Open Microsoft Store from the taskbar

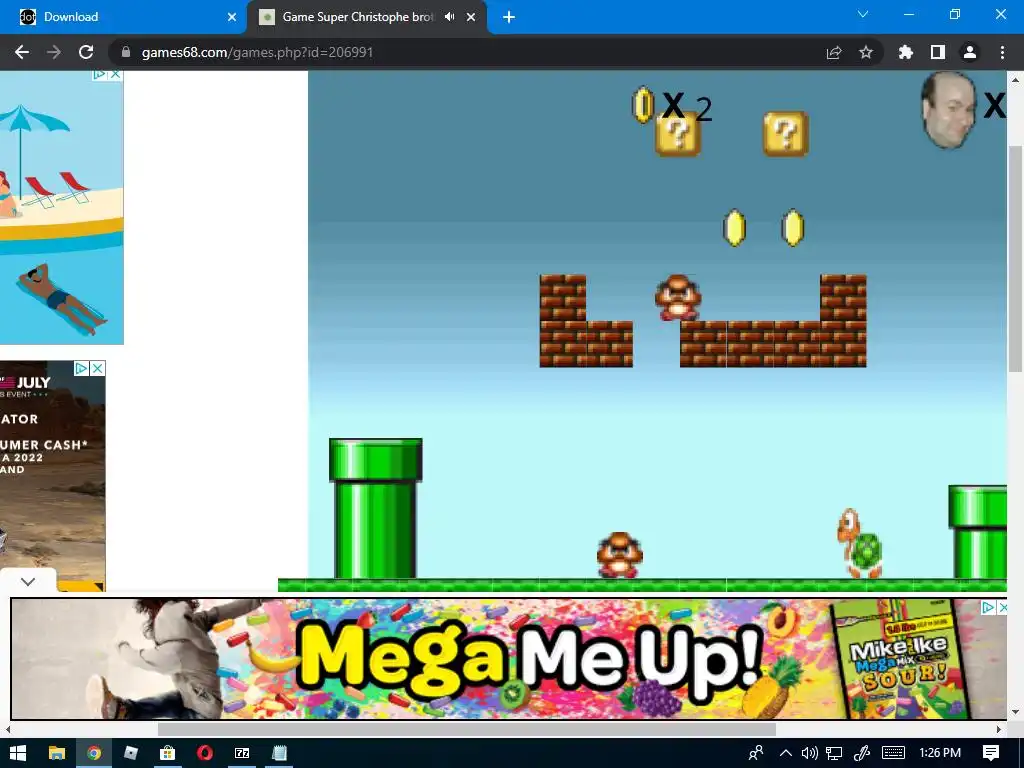pyautogui.click(x=168, y=753)
